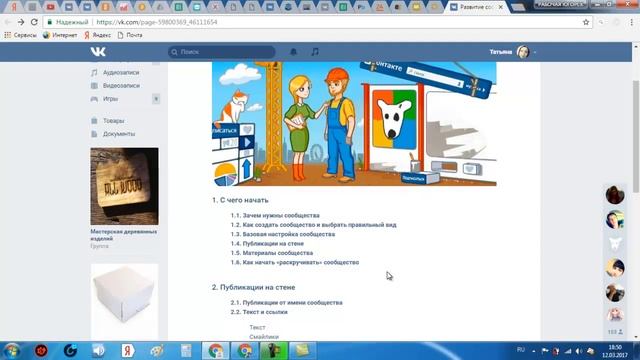This screenshot has height=360, width=640.
Task: Open Sticky Notes from the taskbar
Action: click(x=302, y=351)
